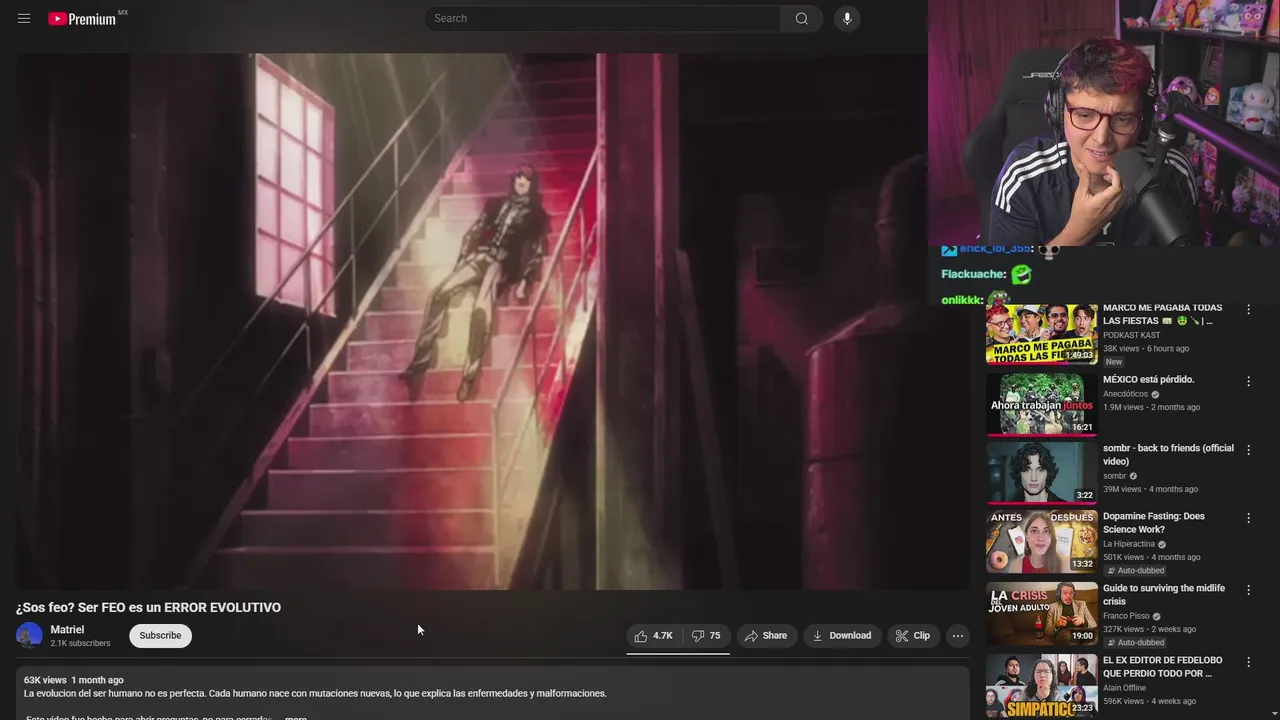Like the video with 4.7K likes
Screen dimensions: 1280x720
(653, 636)
